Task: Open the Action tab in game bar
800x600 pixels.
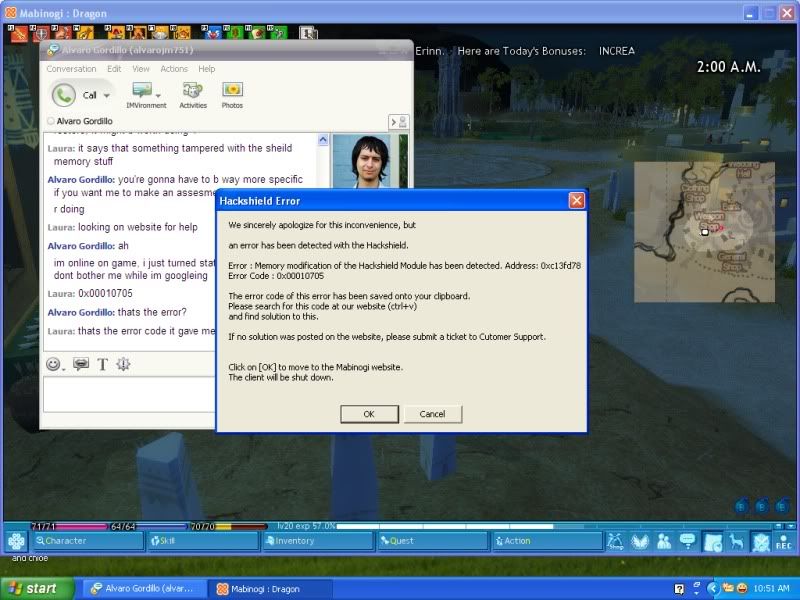Action: tap(549, 541)
